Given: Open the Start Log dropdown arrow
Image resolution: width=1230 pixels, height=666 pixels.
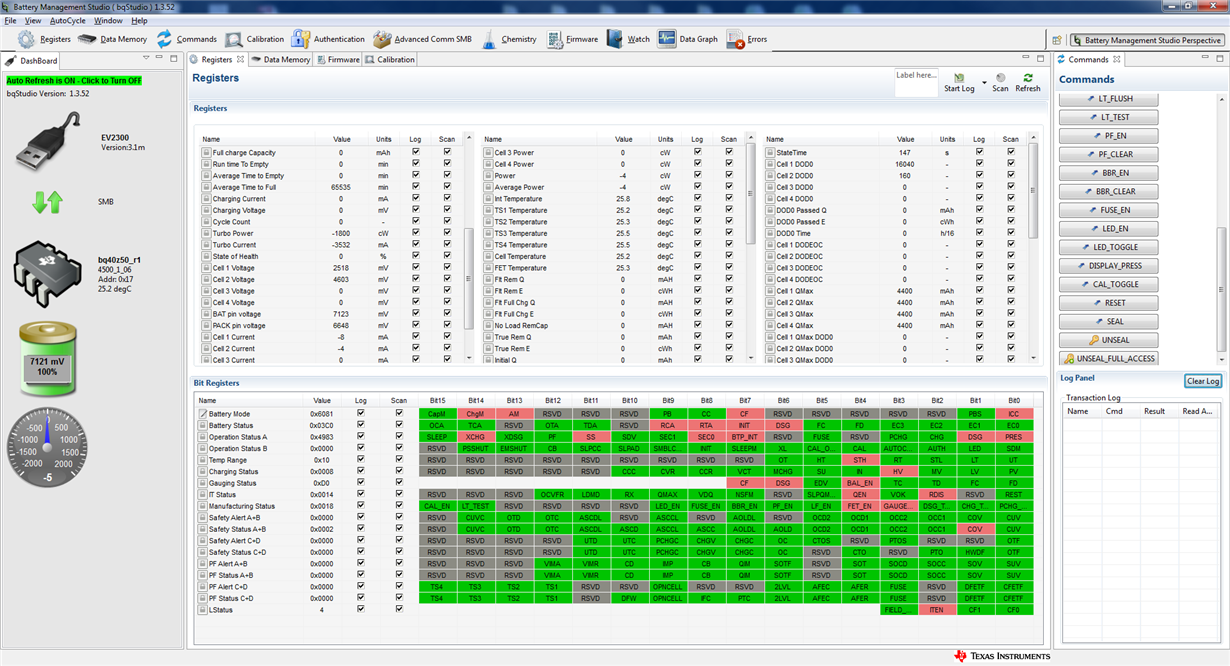Looking at the screenshot, I should pyautogui.click(x=983, y=82).
